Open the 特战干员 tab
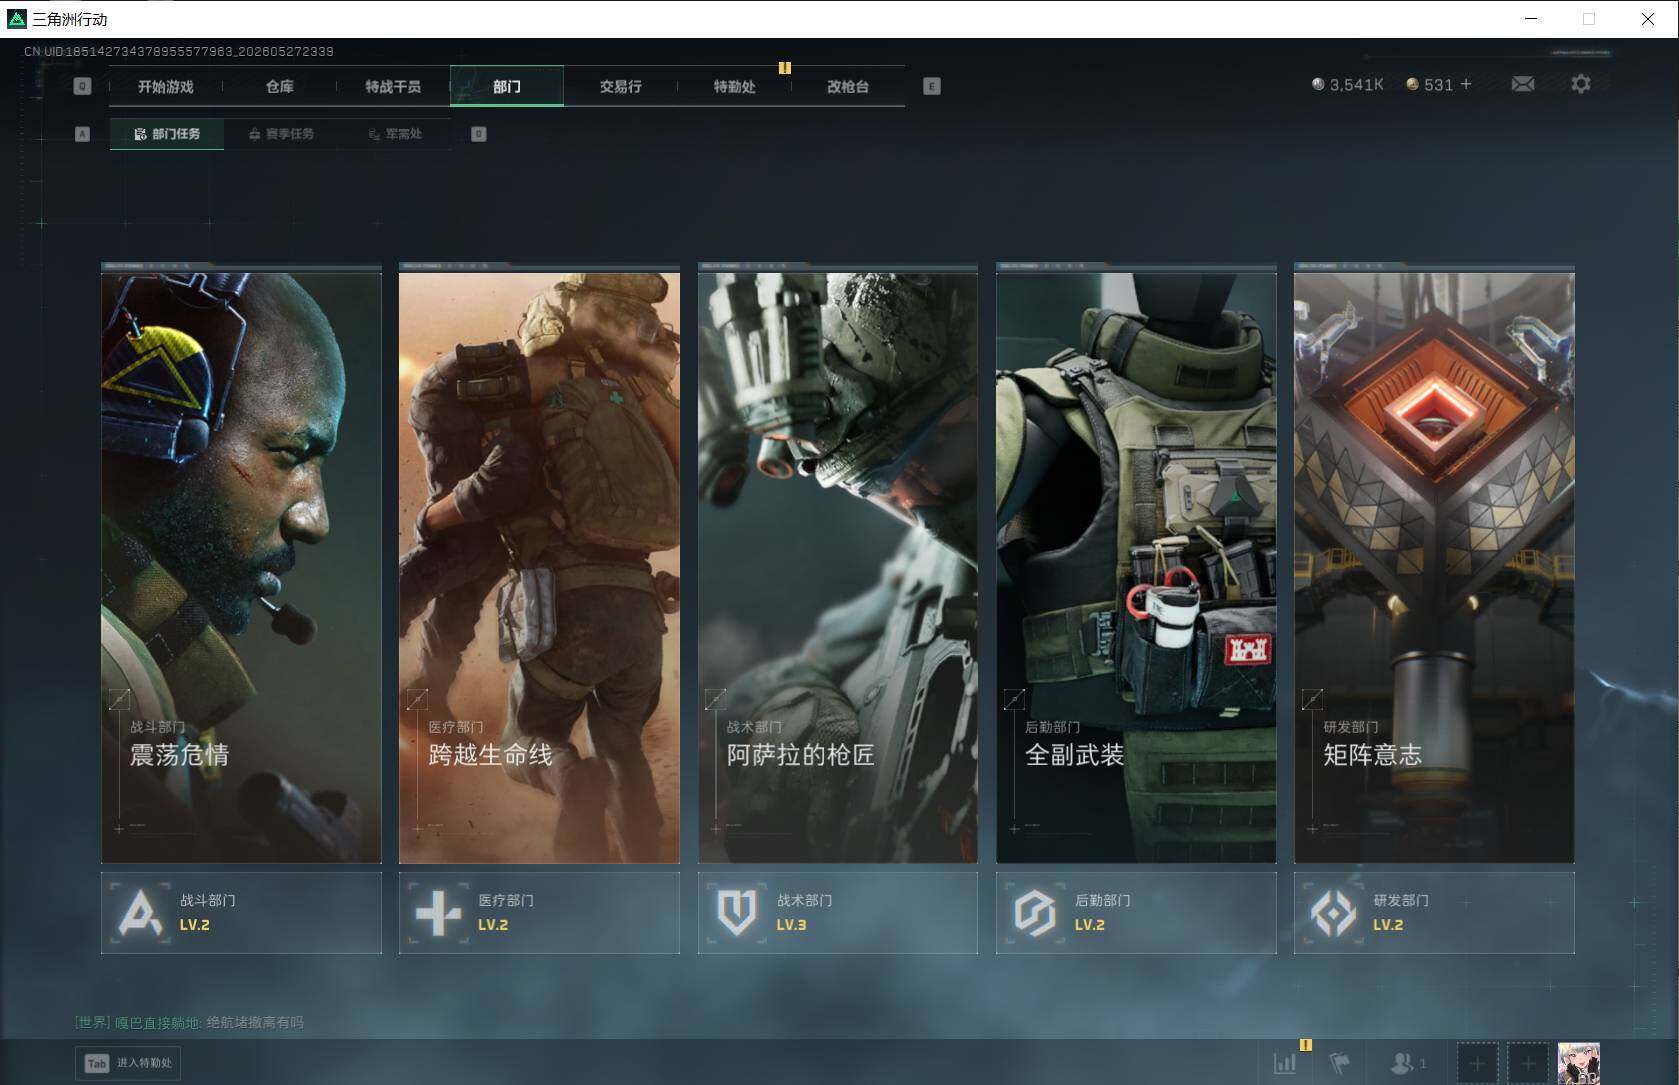The width and height of the screenshot is (1679, 1085). tap(393, 87)
